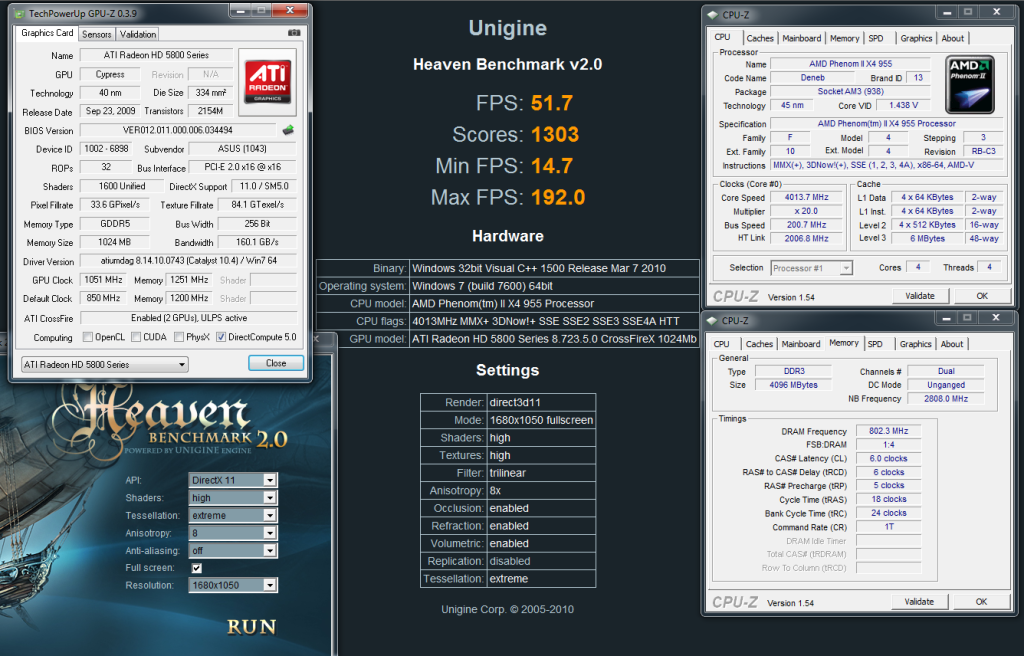Select the Graphics Card tab in GPU-Z
This screenshot has height=656, width=1024.
(47, 33)
